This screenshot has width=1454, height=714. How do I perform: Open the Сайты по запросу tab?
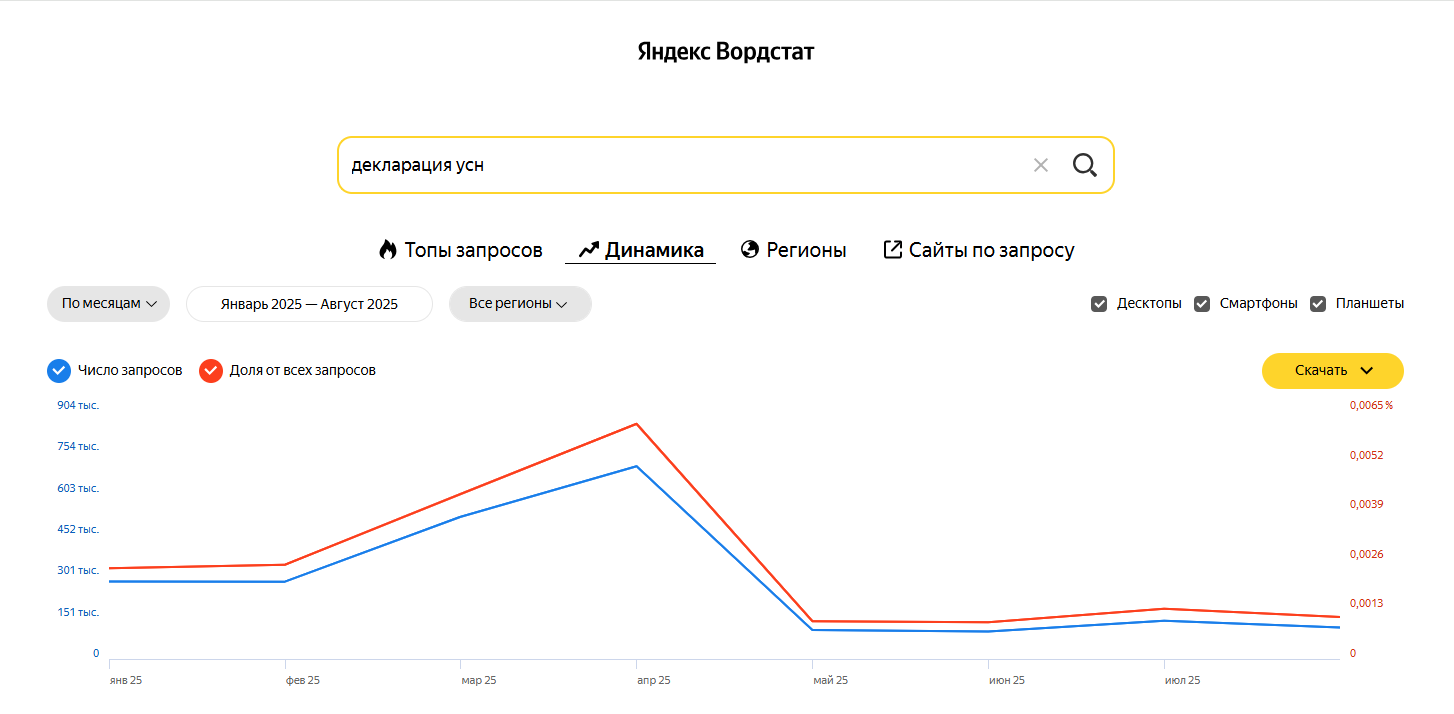[x=991, y=250]
